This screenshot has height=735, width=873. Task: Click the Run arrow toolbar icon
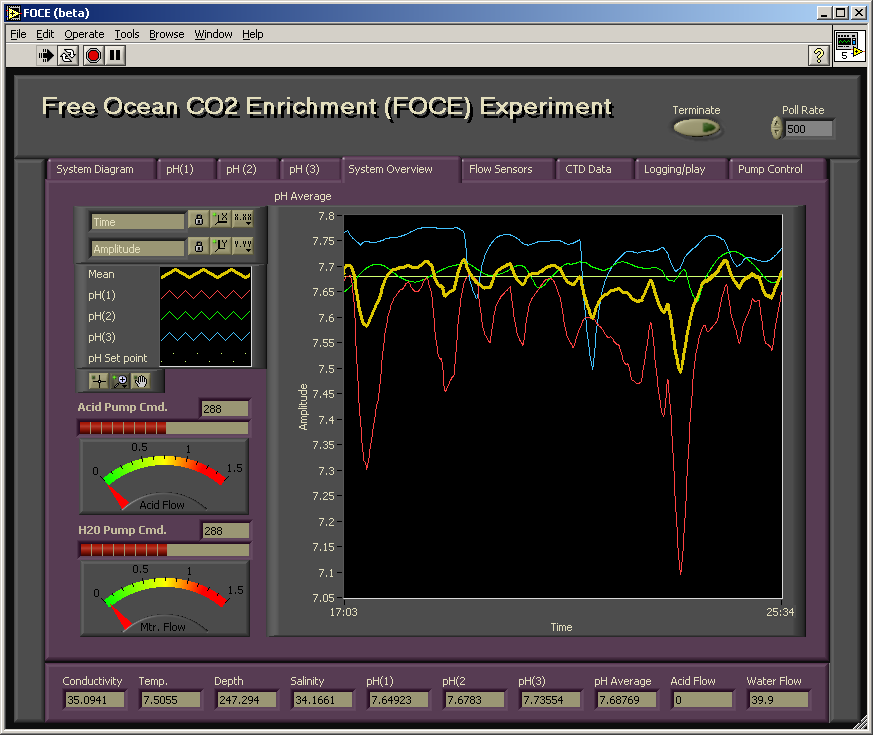[46, 56]
